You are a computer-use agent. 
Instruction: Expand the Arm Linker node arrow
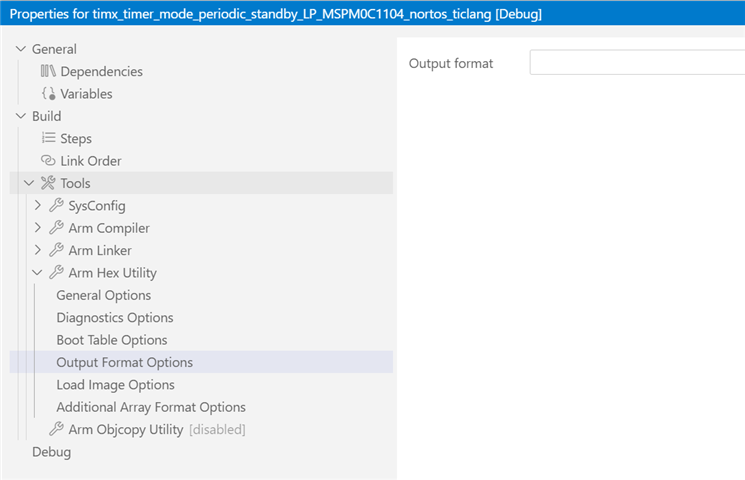[x=38, y=250]
